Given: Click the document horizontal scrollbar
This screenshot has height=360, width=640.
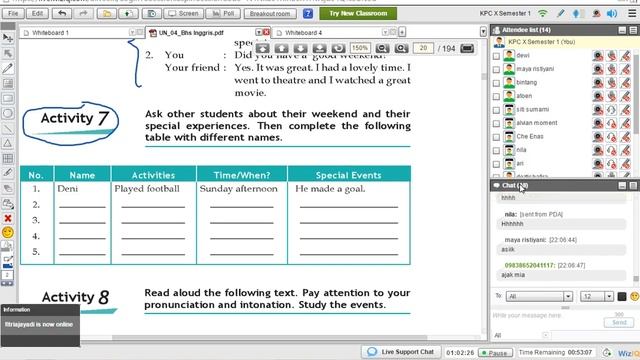Looking at the screenshot, I should pos(269,338).
